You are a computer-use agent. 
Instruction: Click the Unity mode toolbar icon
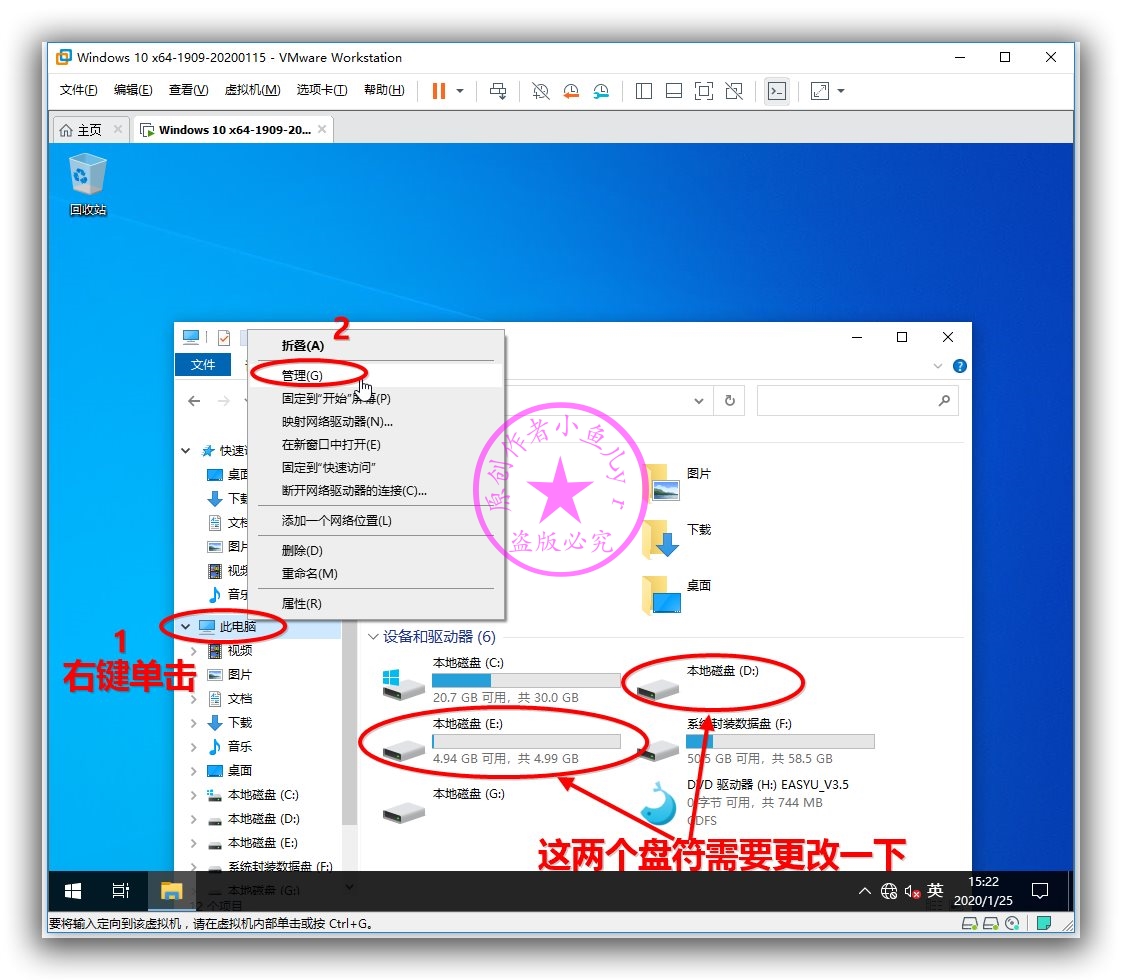tap(734, 91)
